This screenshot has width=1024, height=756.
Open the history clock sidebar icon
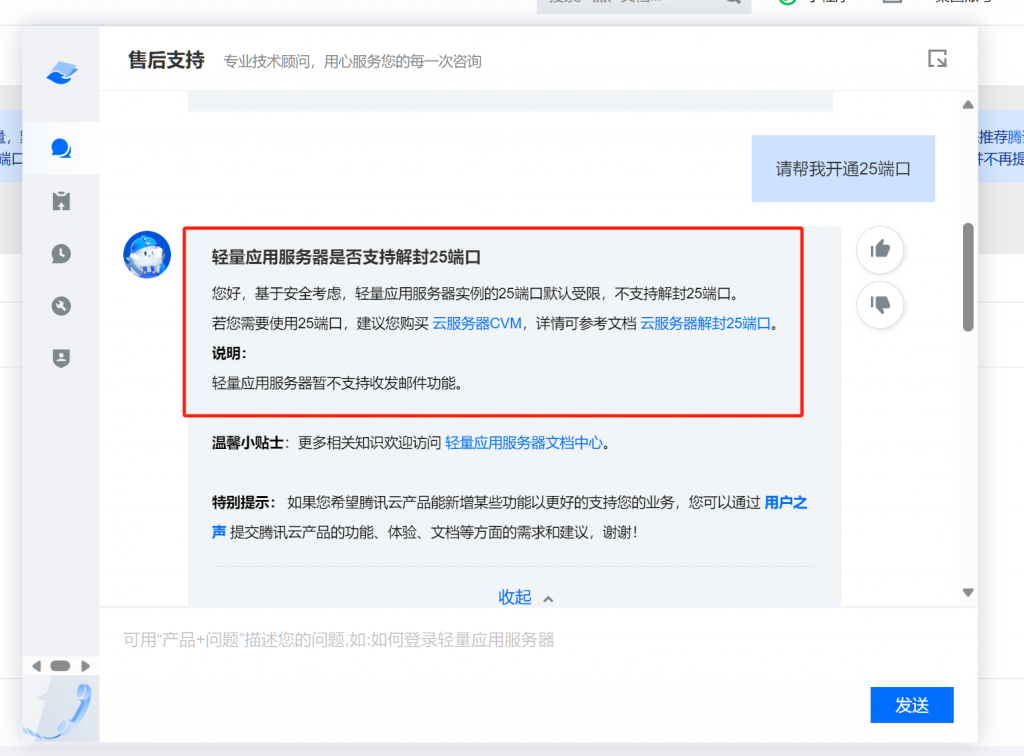[61, 253]
